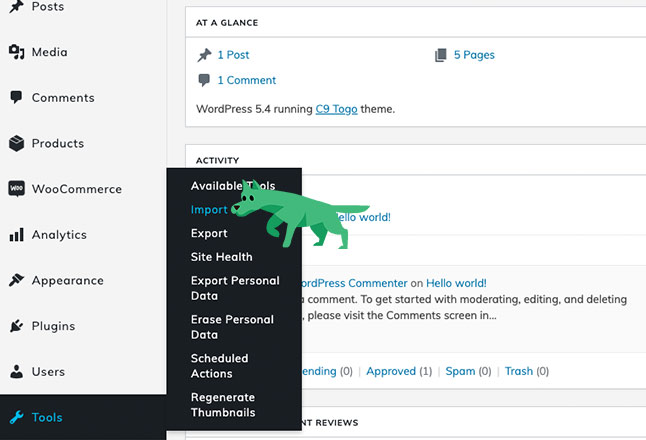Select Erase Personal Data submenu item
Screen dimensions: 646x440
[232, 327]
